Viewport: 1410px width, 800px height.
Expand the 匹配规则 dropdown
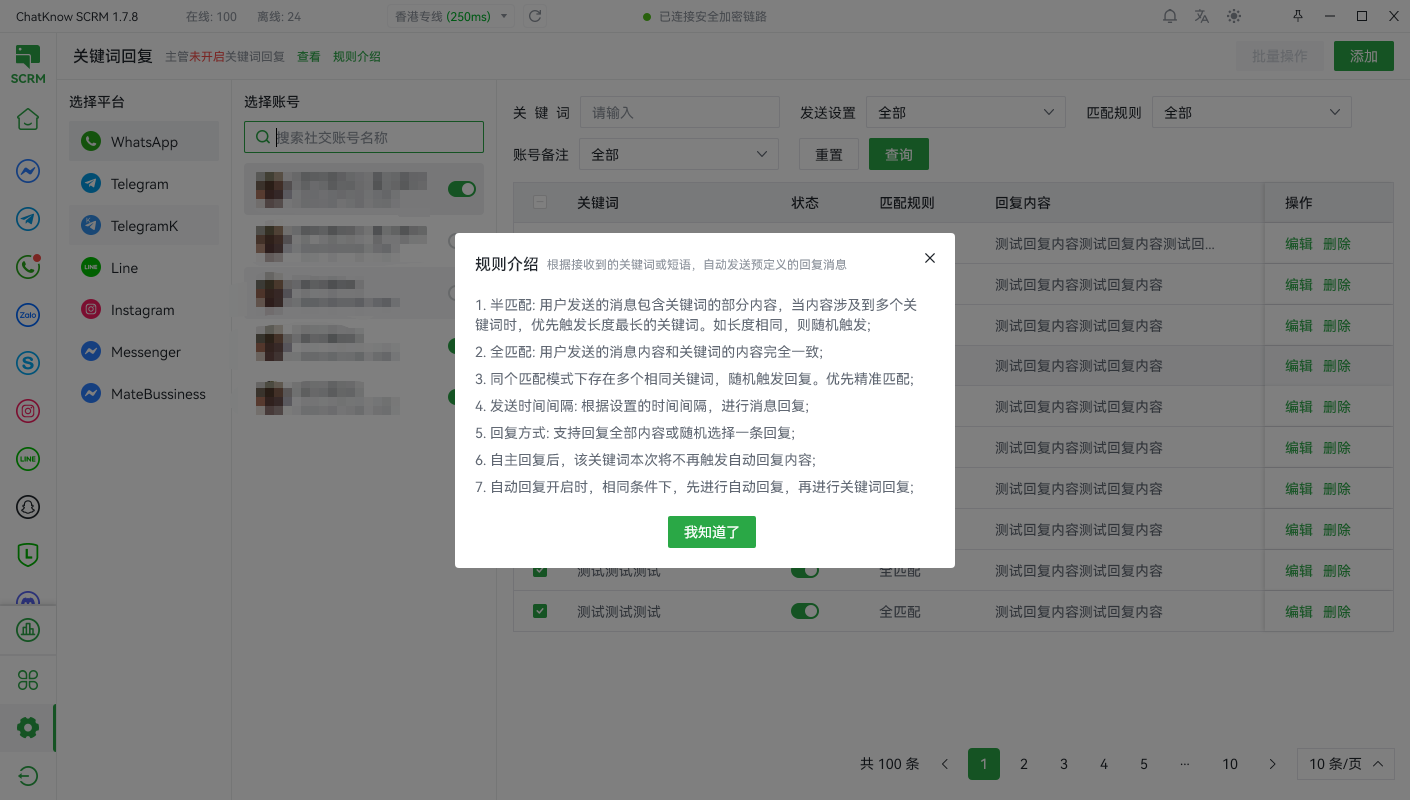(1251, 113)
